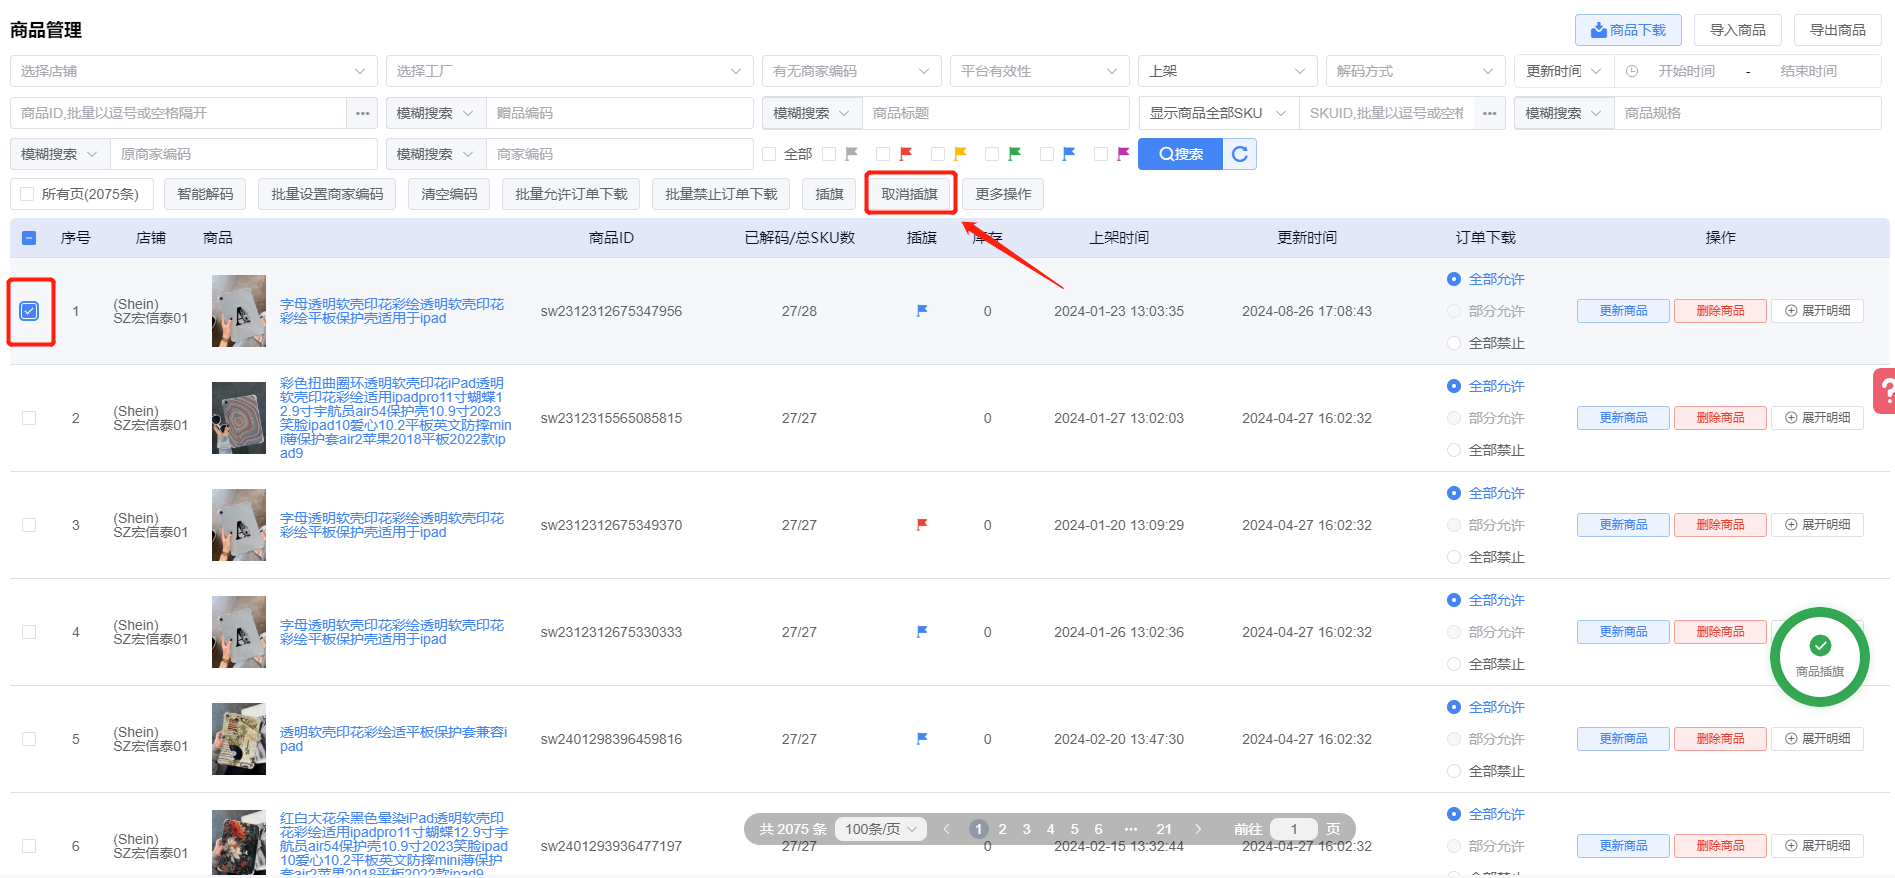Check the 所有页(2075条) checkbox
The height and width of the screenshot is (878, 1895).
click(28, 194)
